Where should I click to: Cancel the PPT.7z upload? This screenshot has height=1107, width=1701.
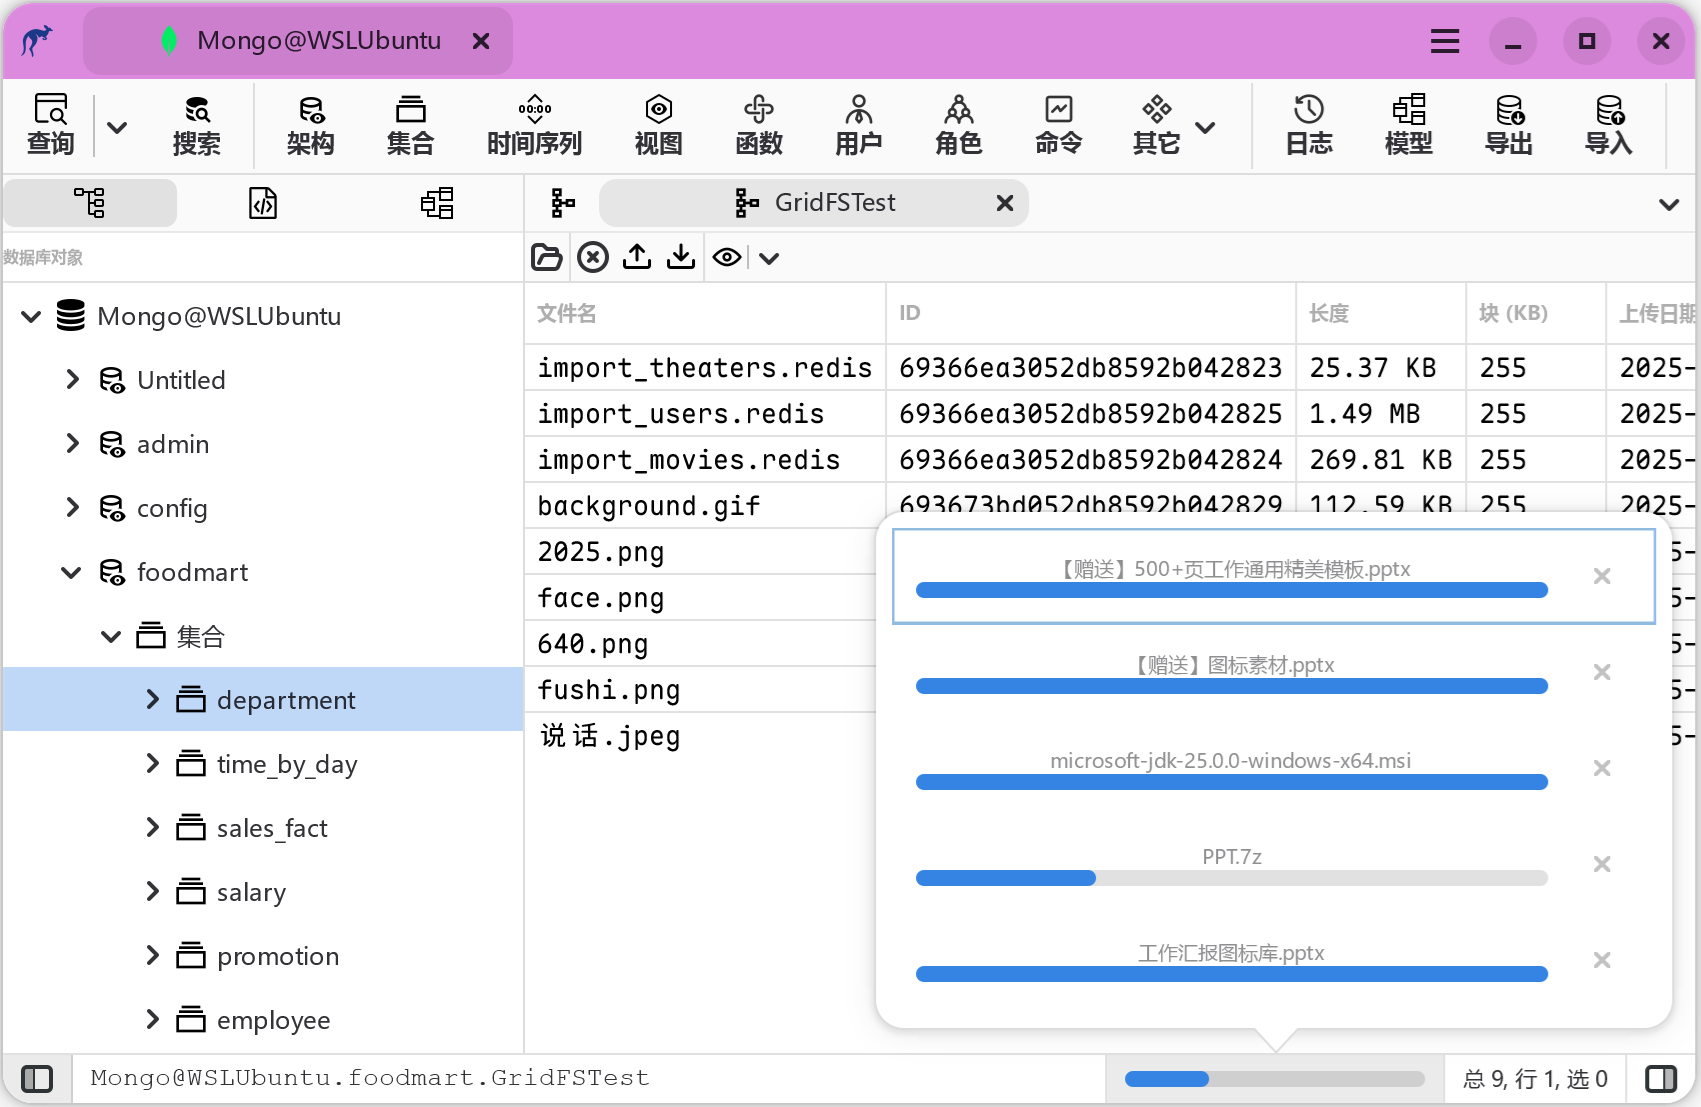(1602, 864)
